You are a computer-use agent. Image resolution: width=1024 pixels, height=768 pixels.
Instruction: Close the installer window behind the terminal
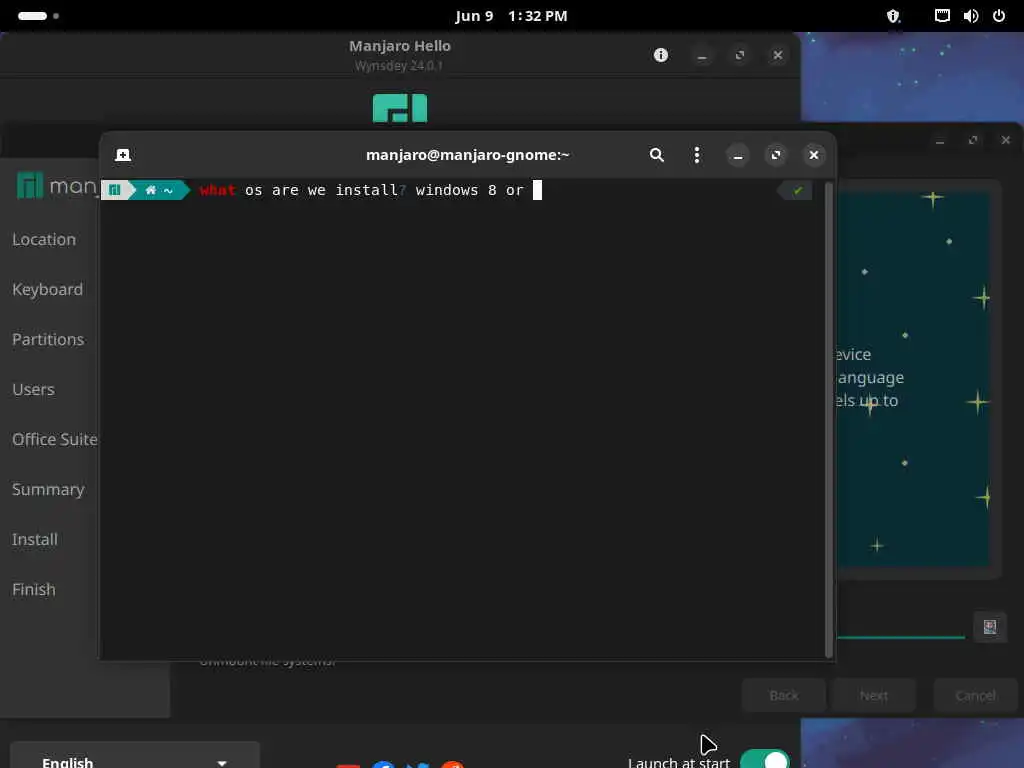(1006, 140)
